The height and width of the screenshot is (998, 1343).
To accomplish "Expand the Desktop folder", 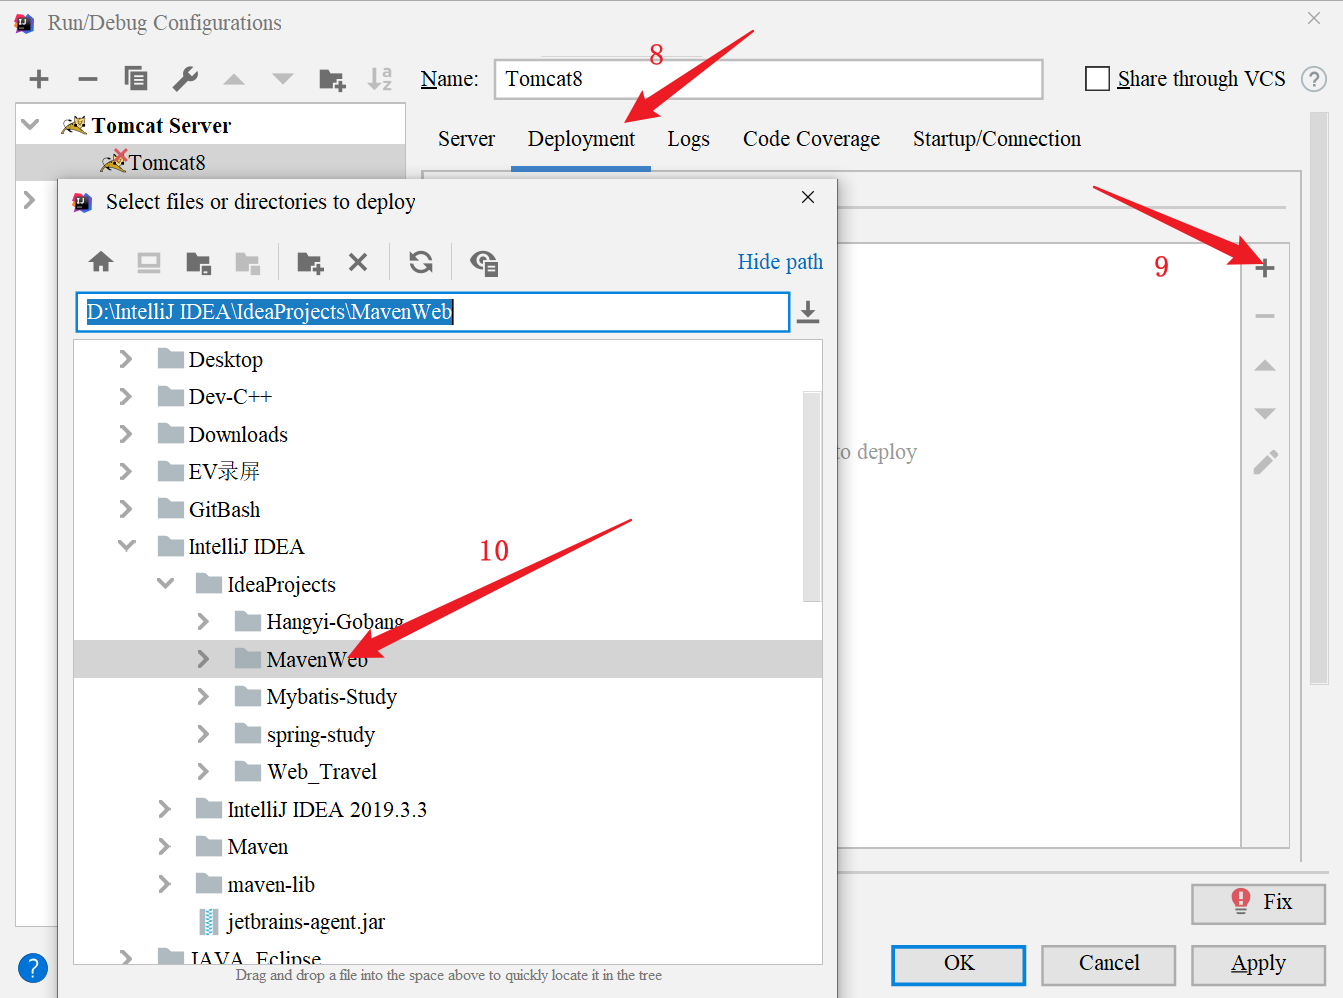I will tap(126, 359).
